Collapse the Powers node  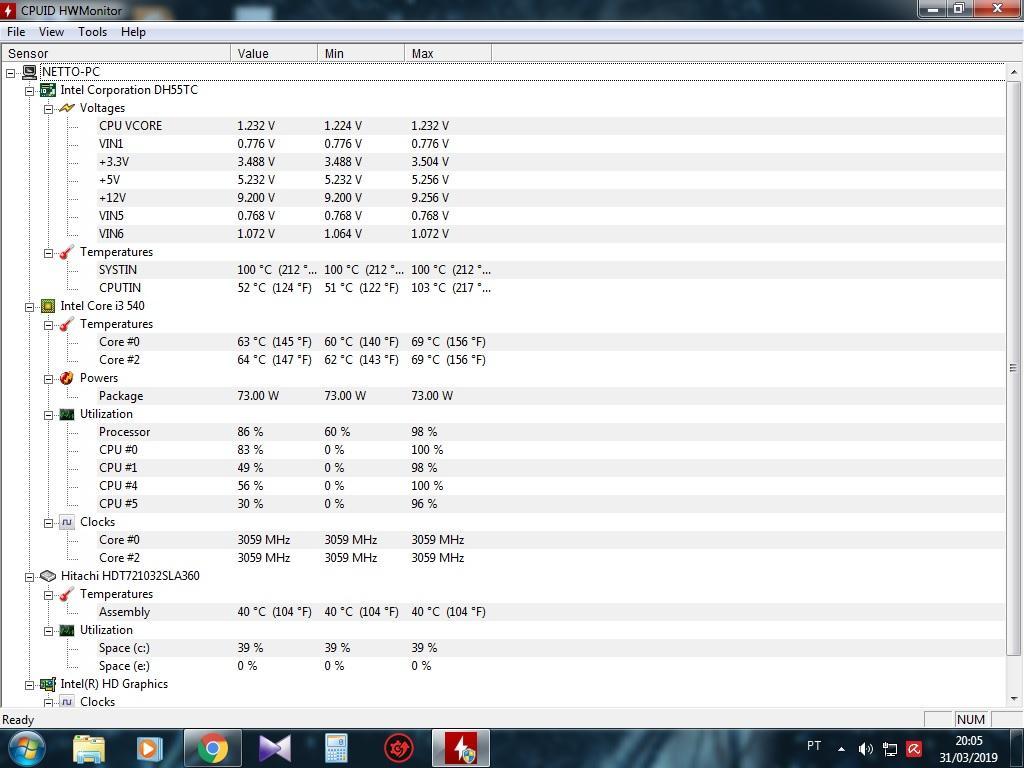point(48,379)
